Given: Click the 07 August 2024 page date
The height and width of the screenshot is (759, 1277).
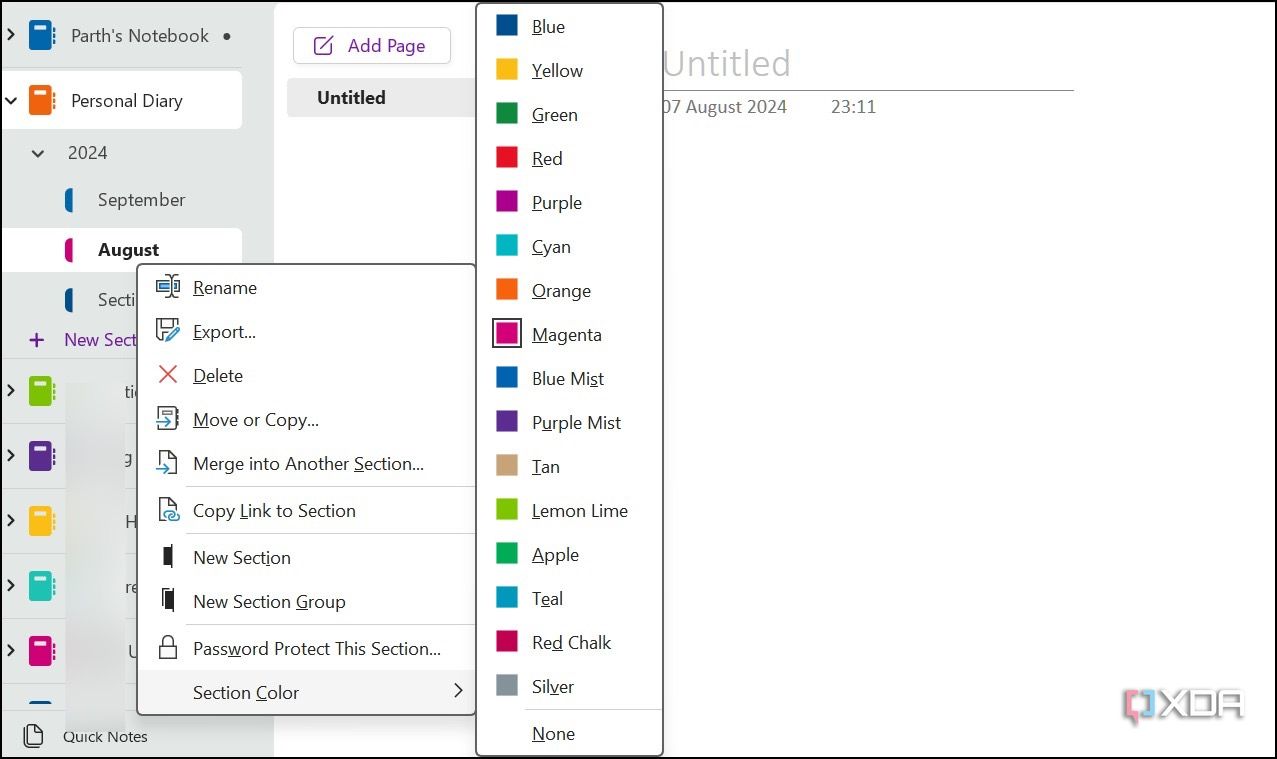Looking at the screenshot, I should pyautogui.click(x=724, y=106).
